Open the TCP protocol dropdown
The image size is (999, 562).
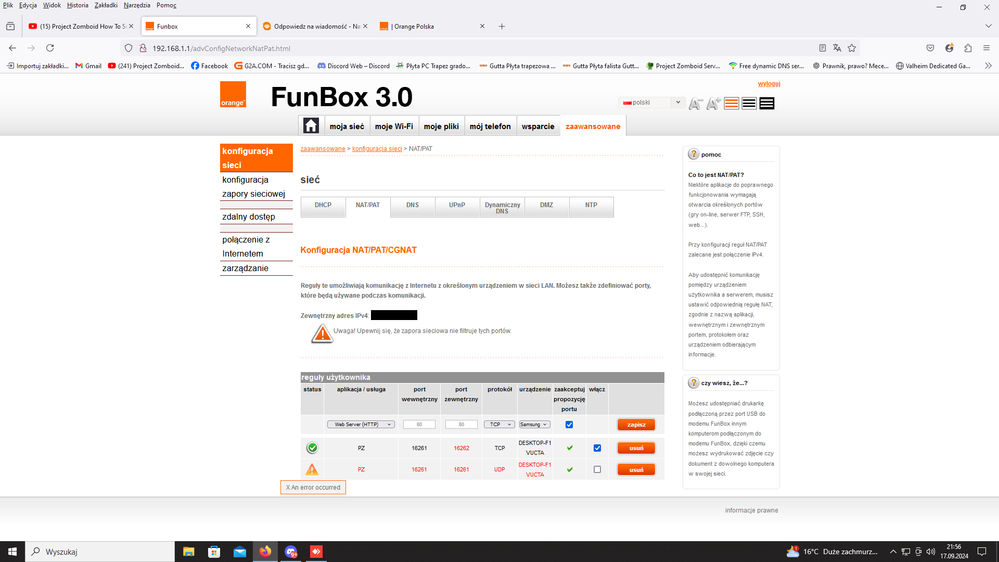point(499,424)
